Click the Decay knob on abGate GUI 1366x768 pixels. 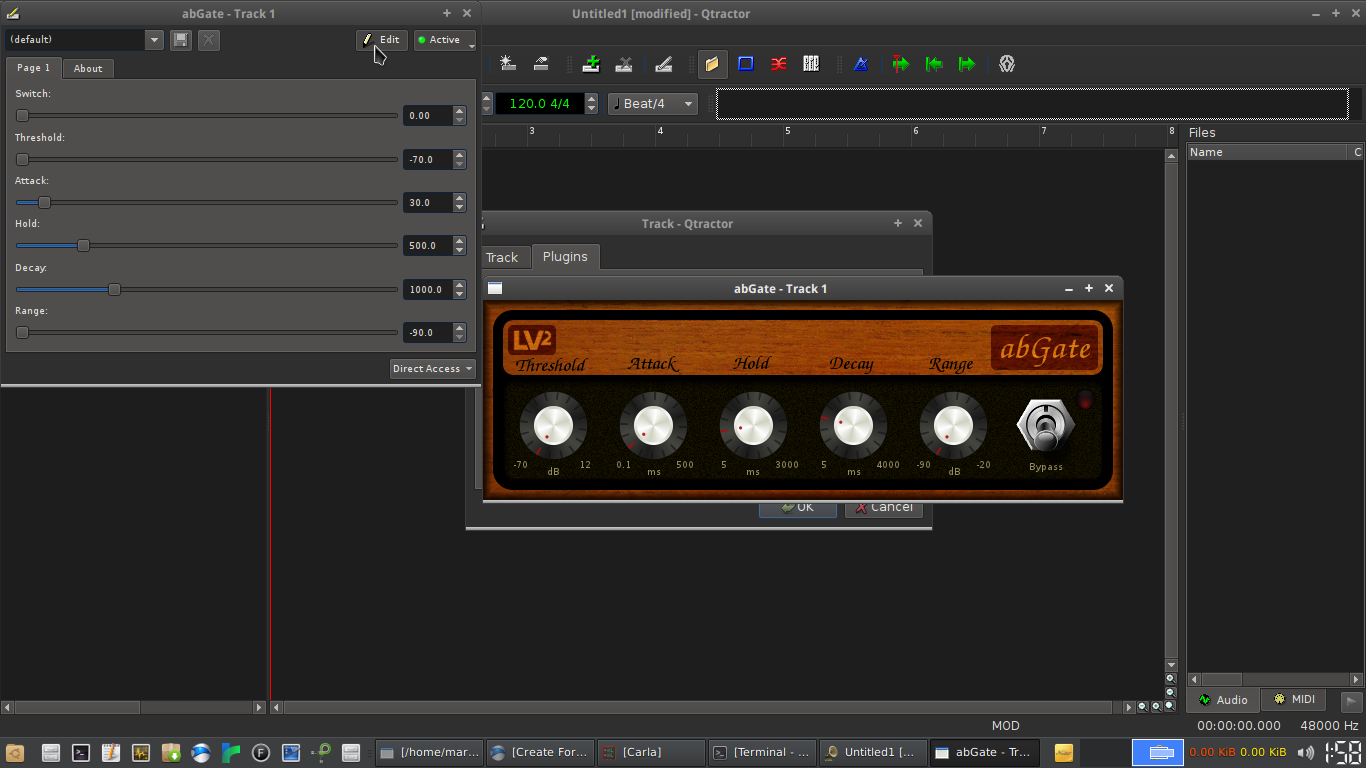click(x=853, y=426)
